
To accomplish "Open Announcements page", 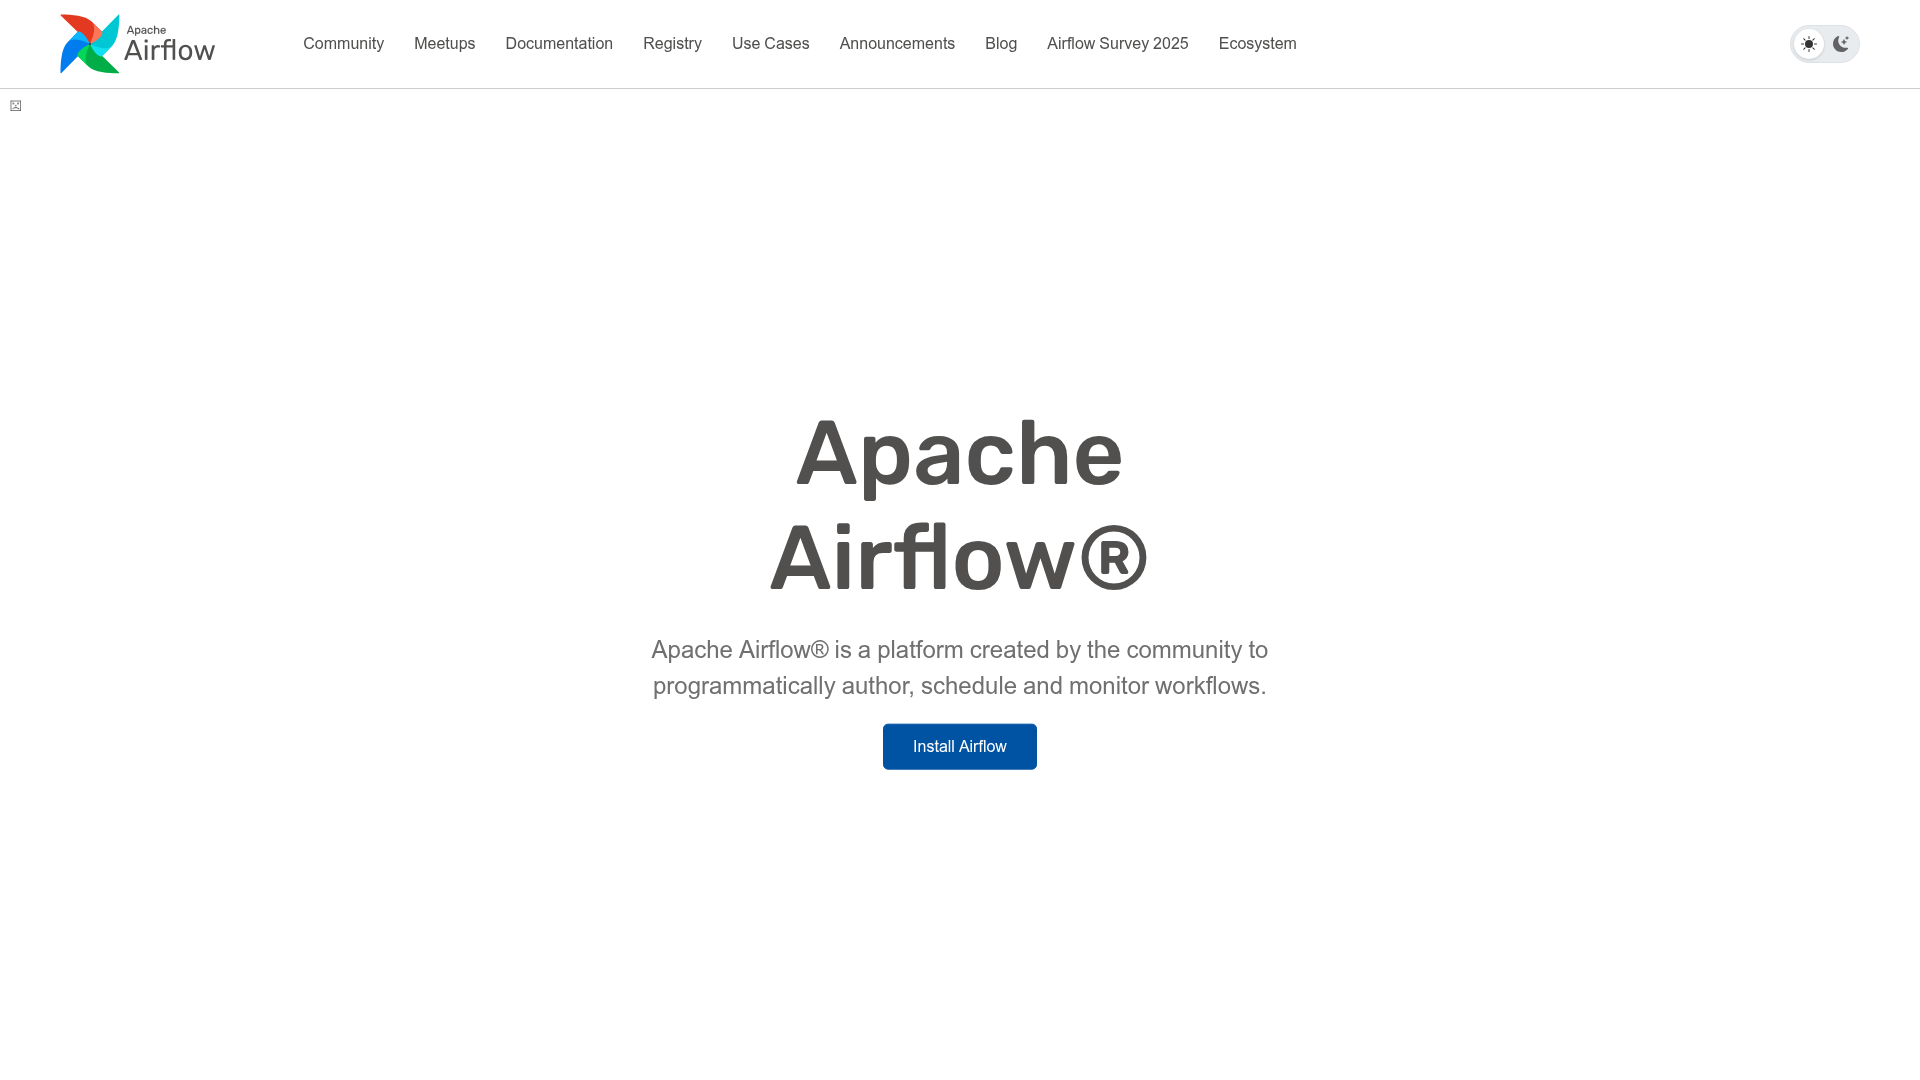I will point(897,44).
